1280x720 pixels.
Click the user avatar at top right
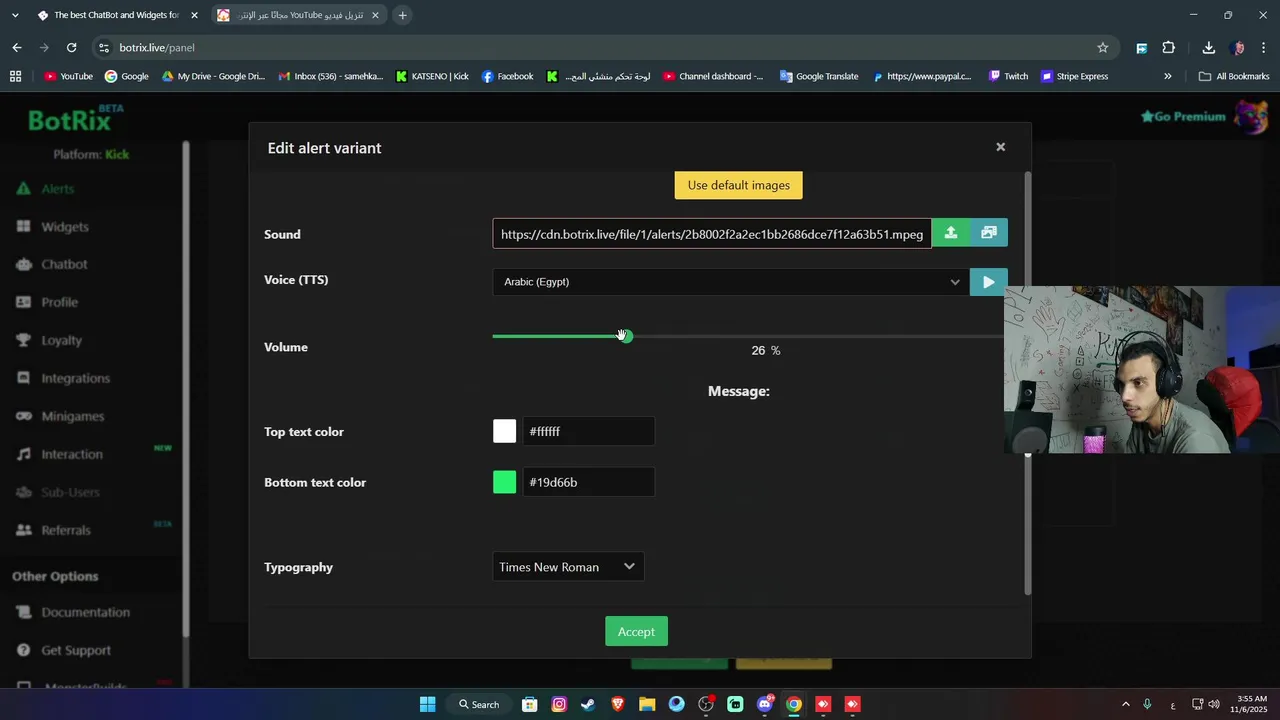(x=1251, y=116)
